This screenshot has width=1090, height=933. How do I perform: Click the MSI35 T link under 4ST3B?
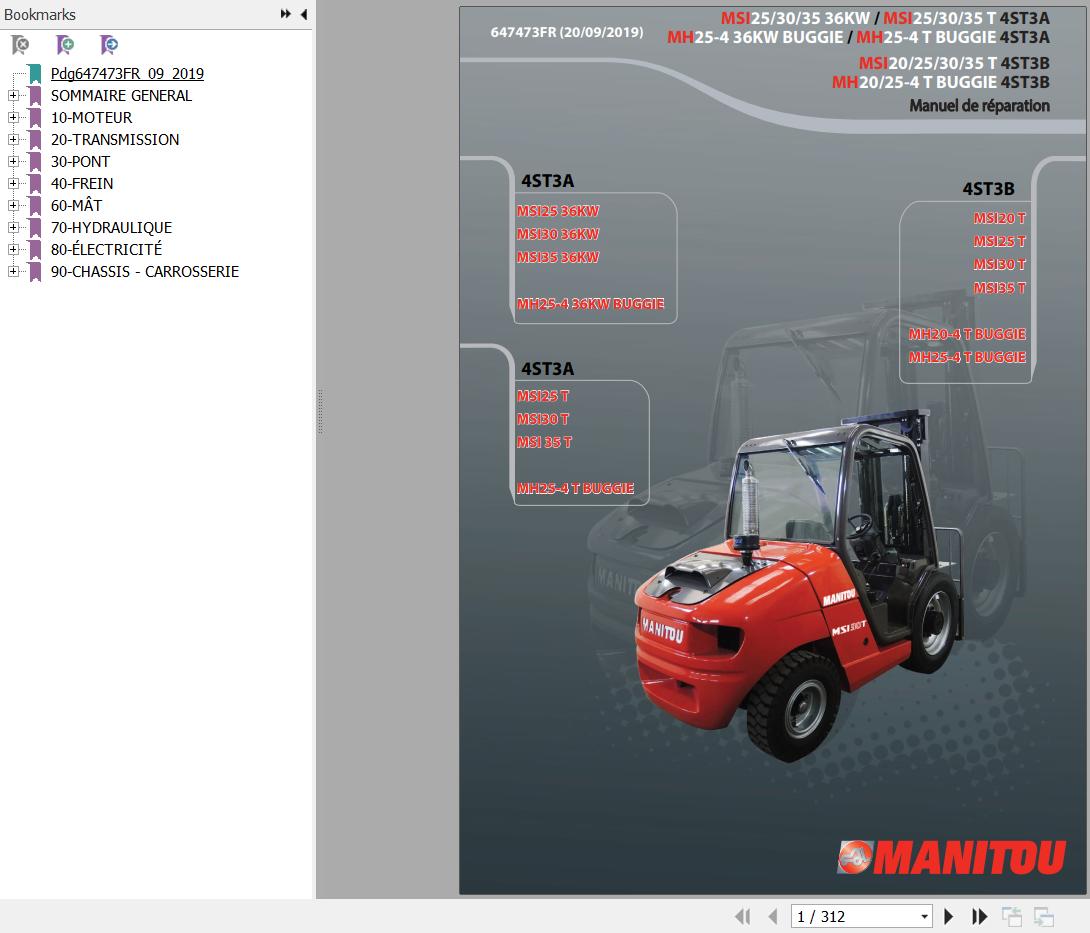[1000, 287]
